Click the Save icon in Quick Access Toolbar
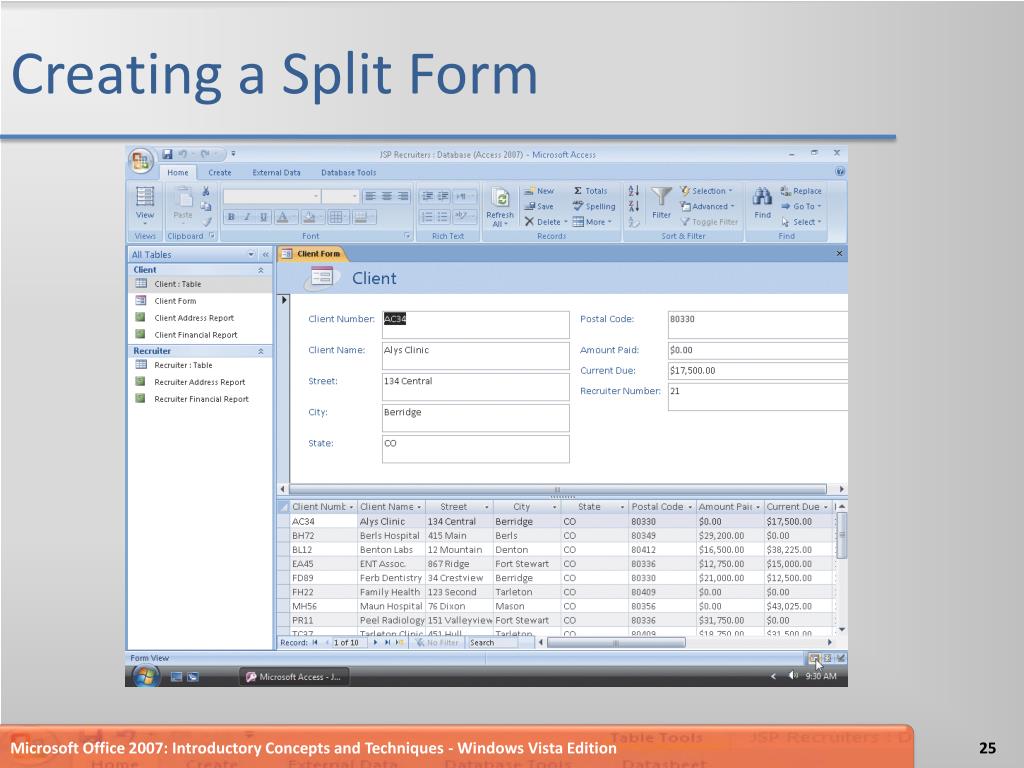The image size is (1024, 768). [167, 154]
